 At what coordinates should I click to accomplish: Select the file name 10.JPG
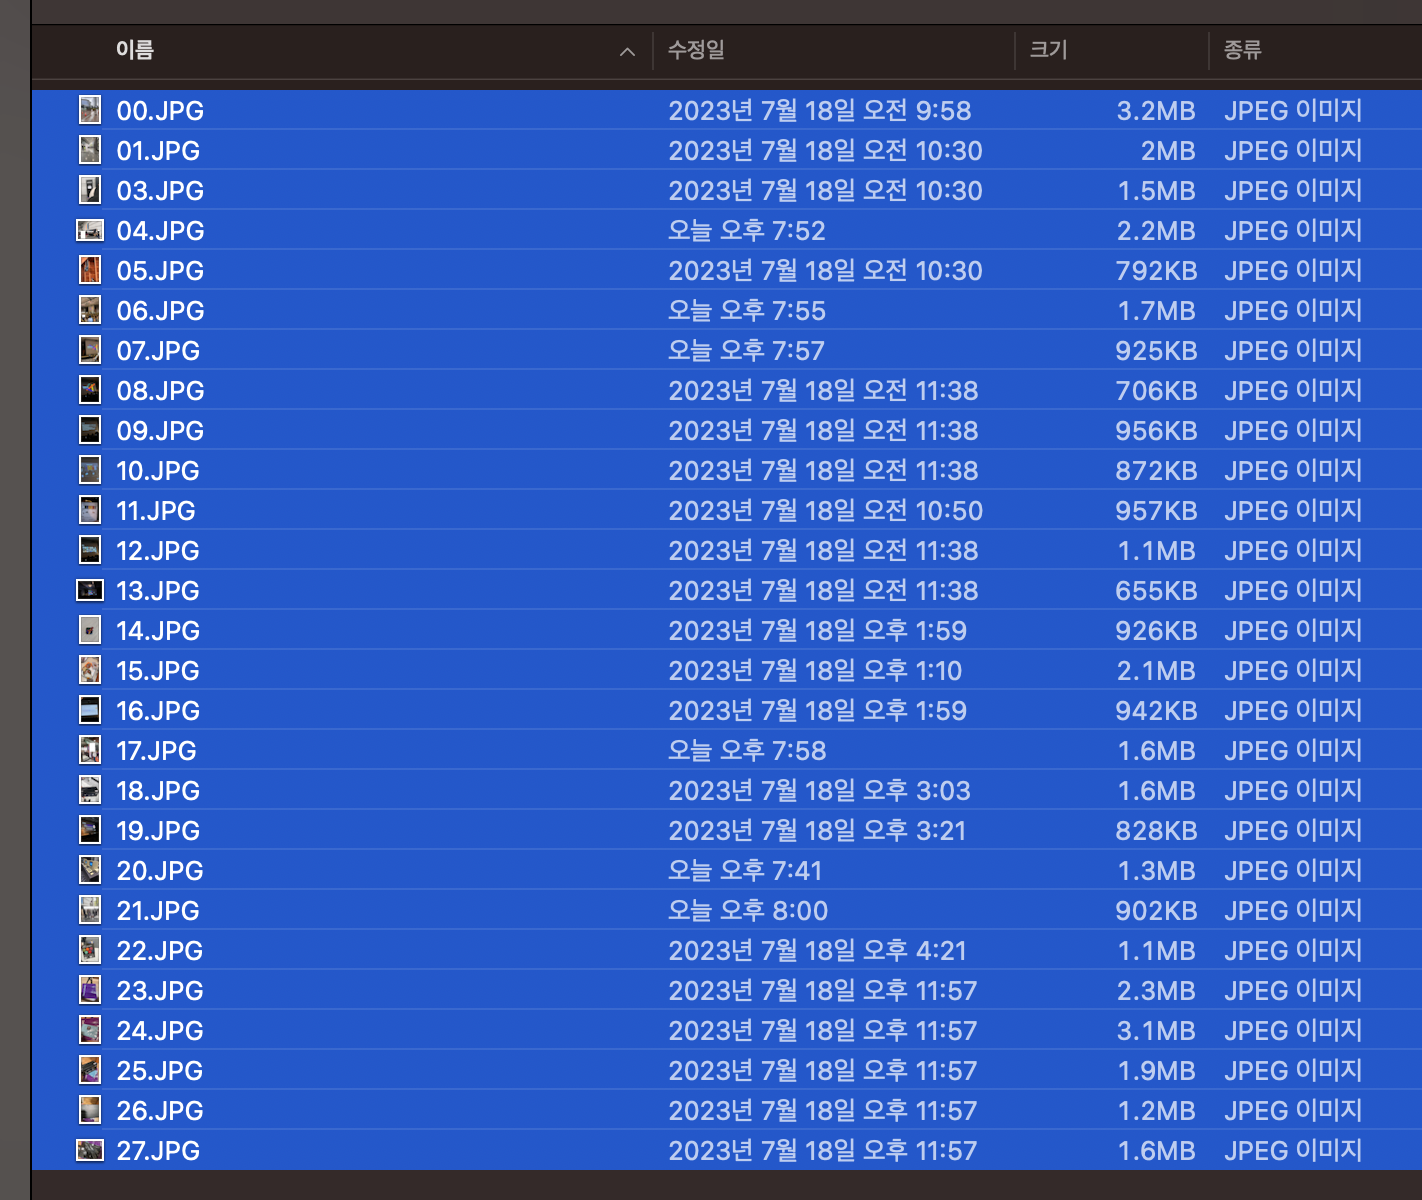[x=158, y=471]
